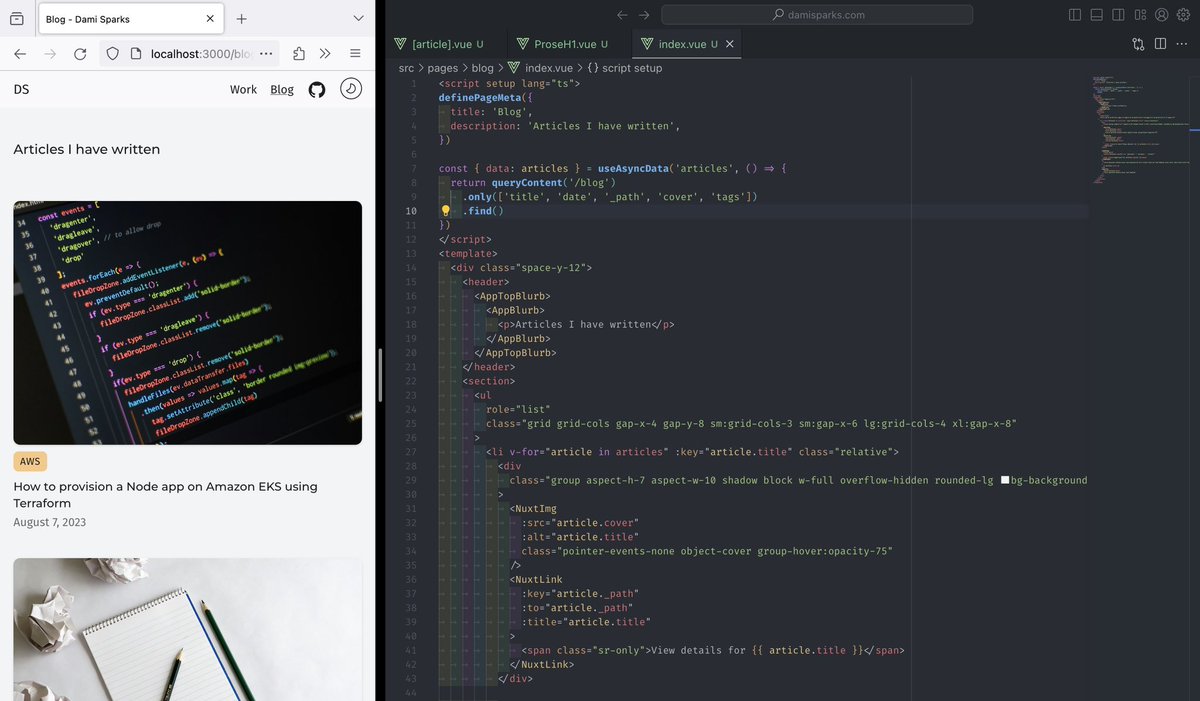Open the browser hamburger menu
Screen dimensions: 1200x701
[x=355, y=54]
